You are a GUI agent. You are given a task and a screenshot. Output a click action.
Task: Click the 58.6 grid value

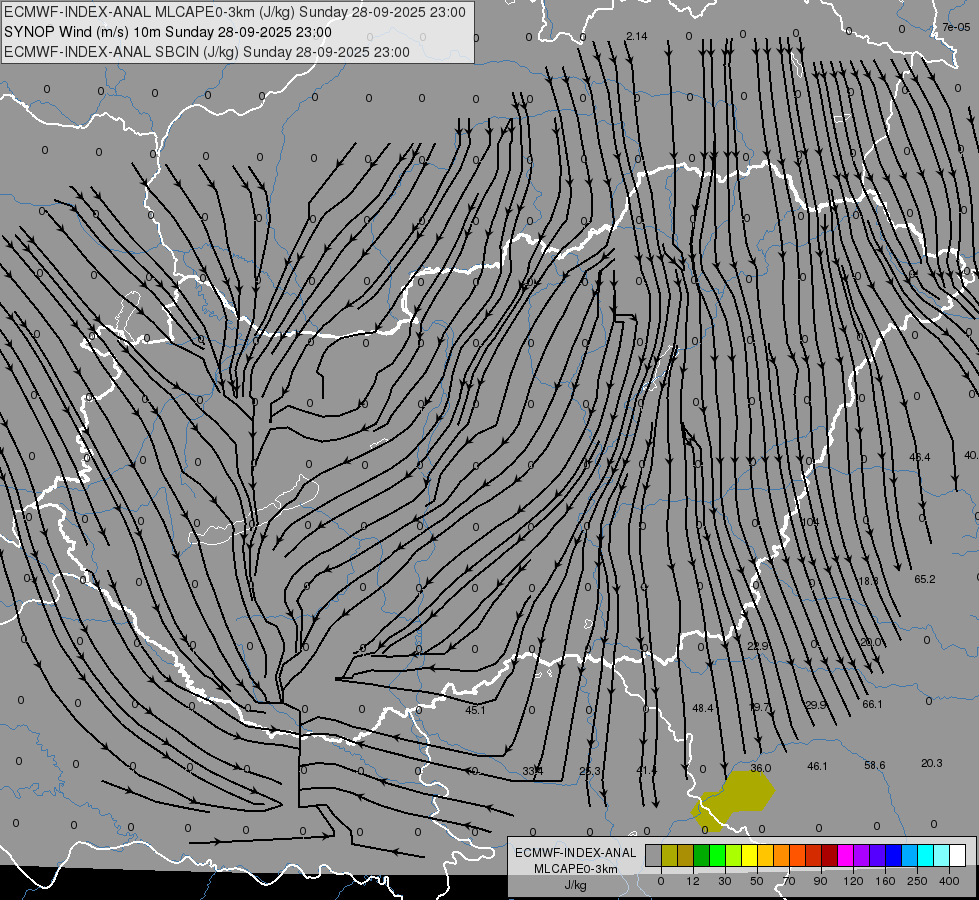(875, 765)
